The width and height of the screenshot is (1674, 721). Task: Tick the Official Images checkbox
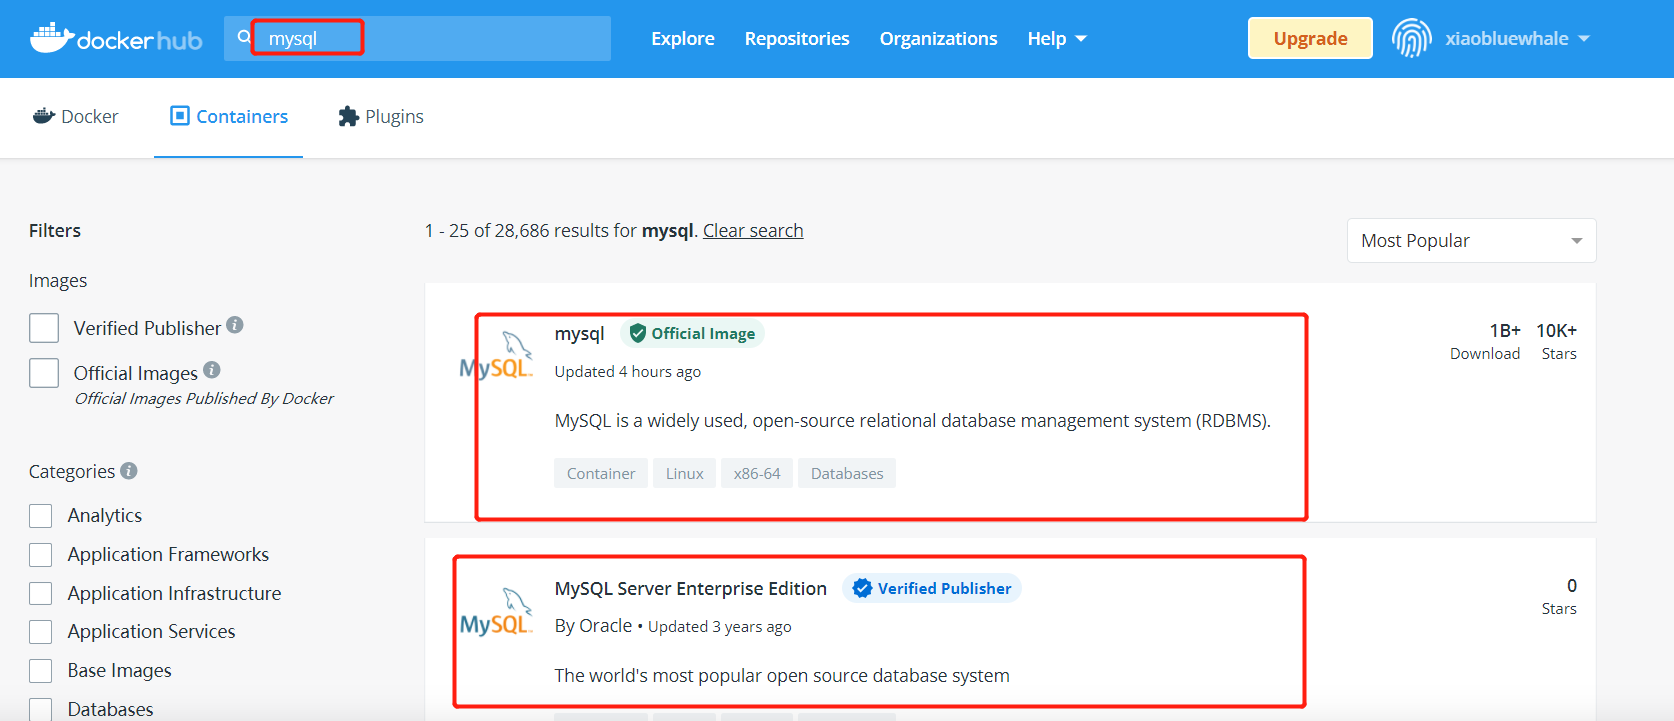point(44,373)
